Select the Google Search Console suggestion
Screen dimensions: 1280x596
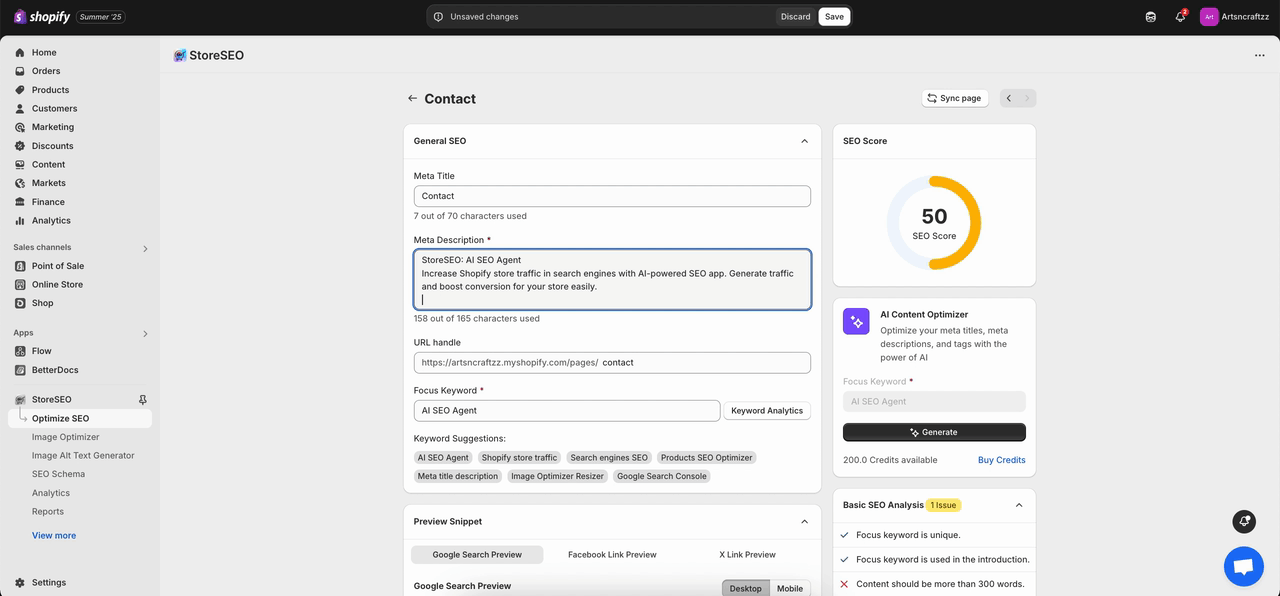(x=662, y=476)
